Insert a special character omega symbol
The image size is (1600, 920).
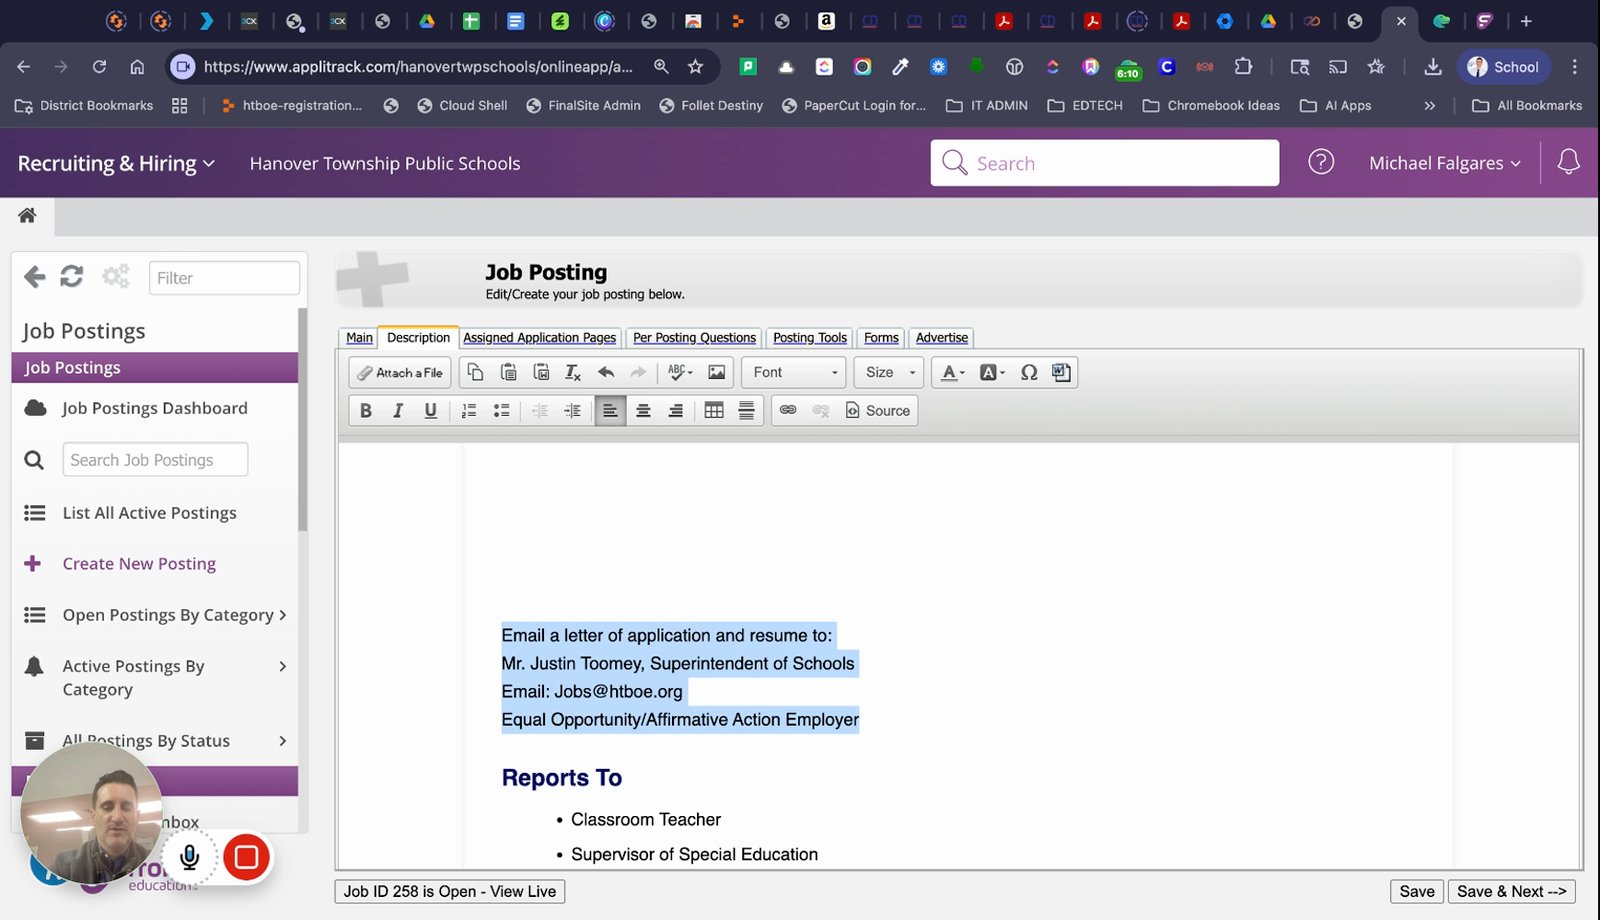point(1029,372)
